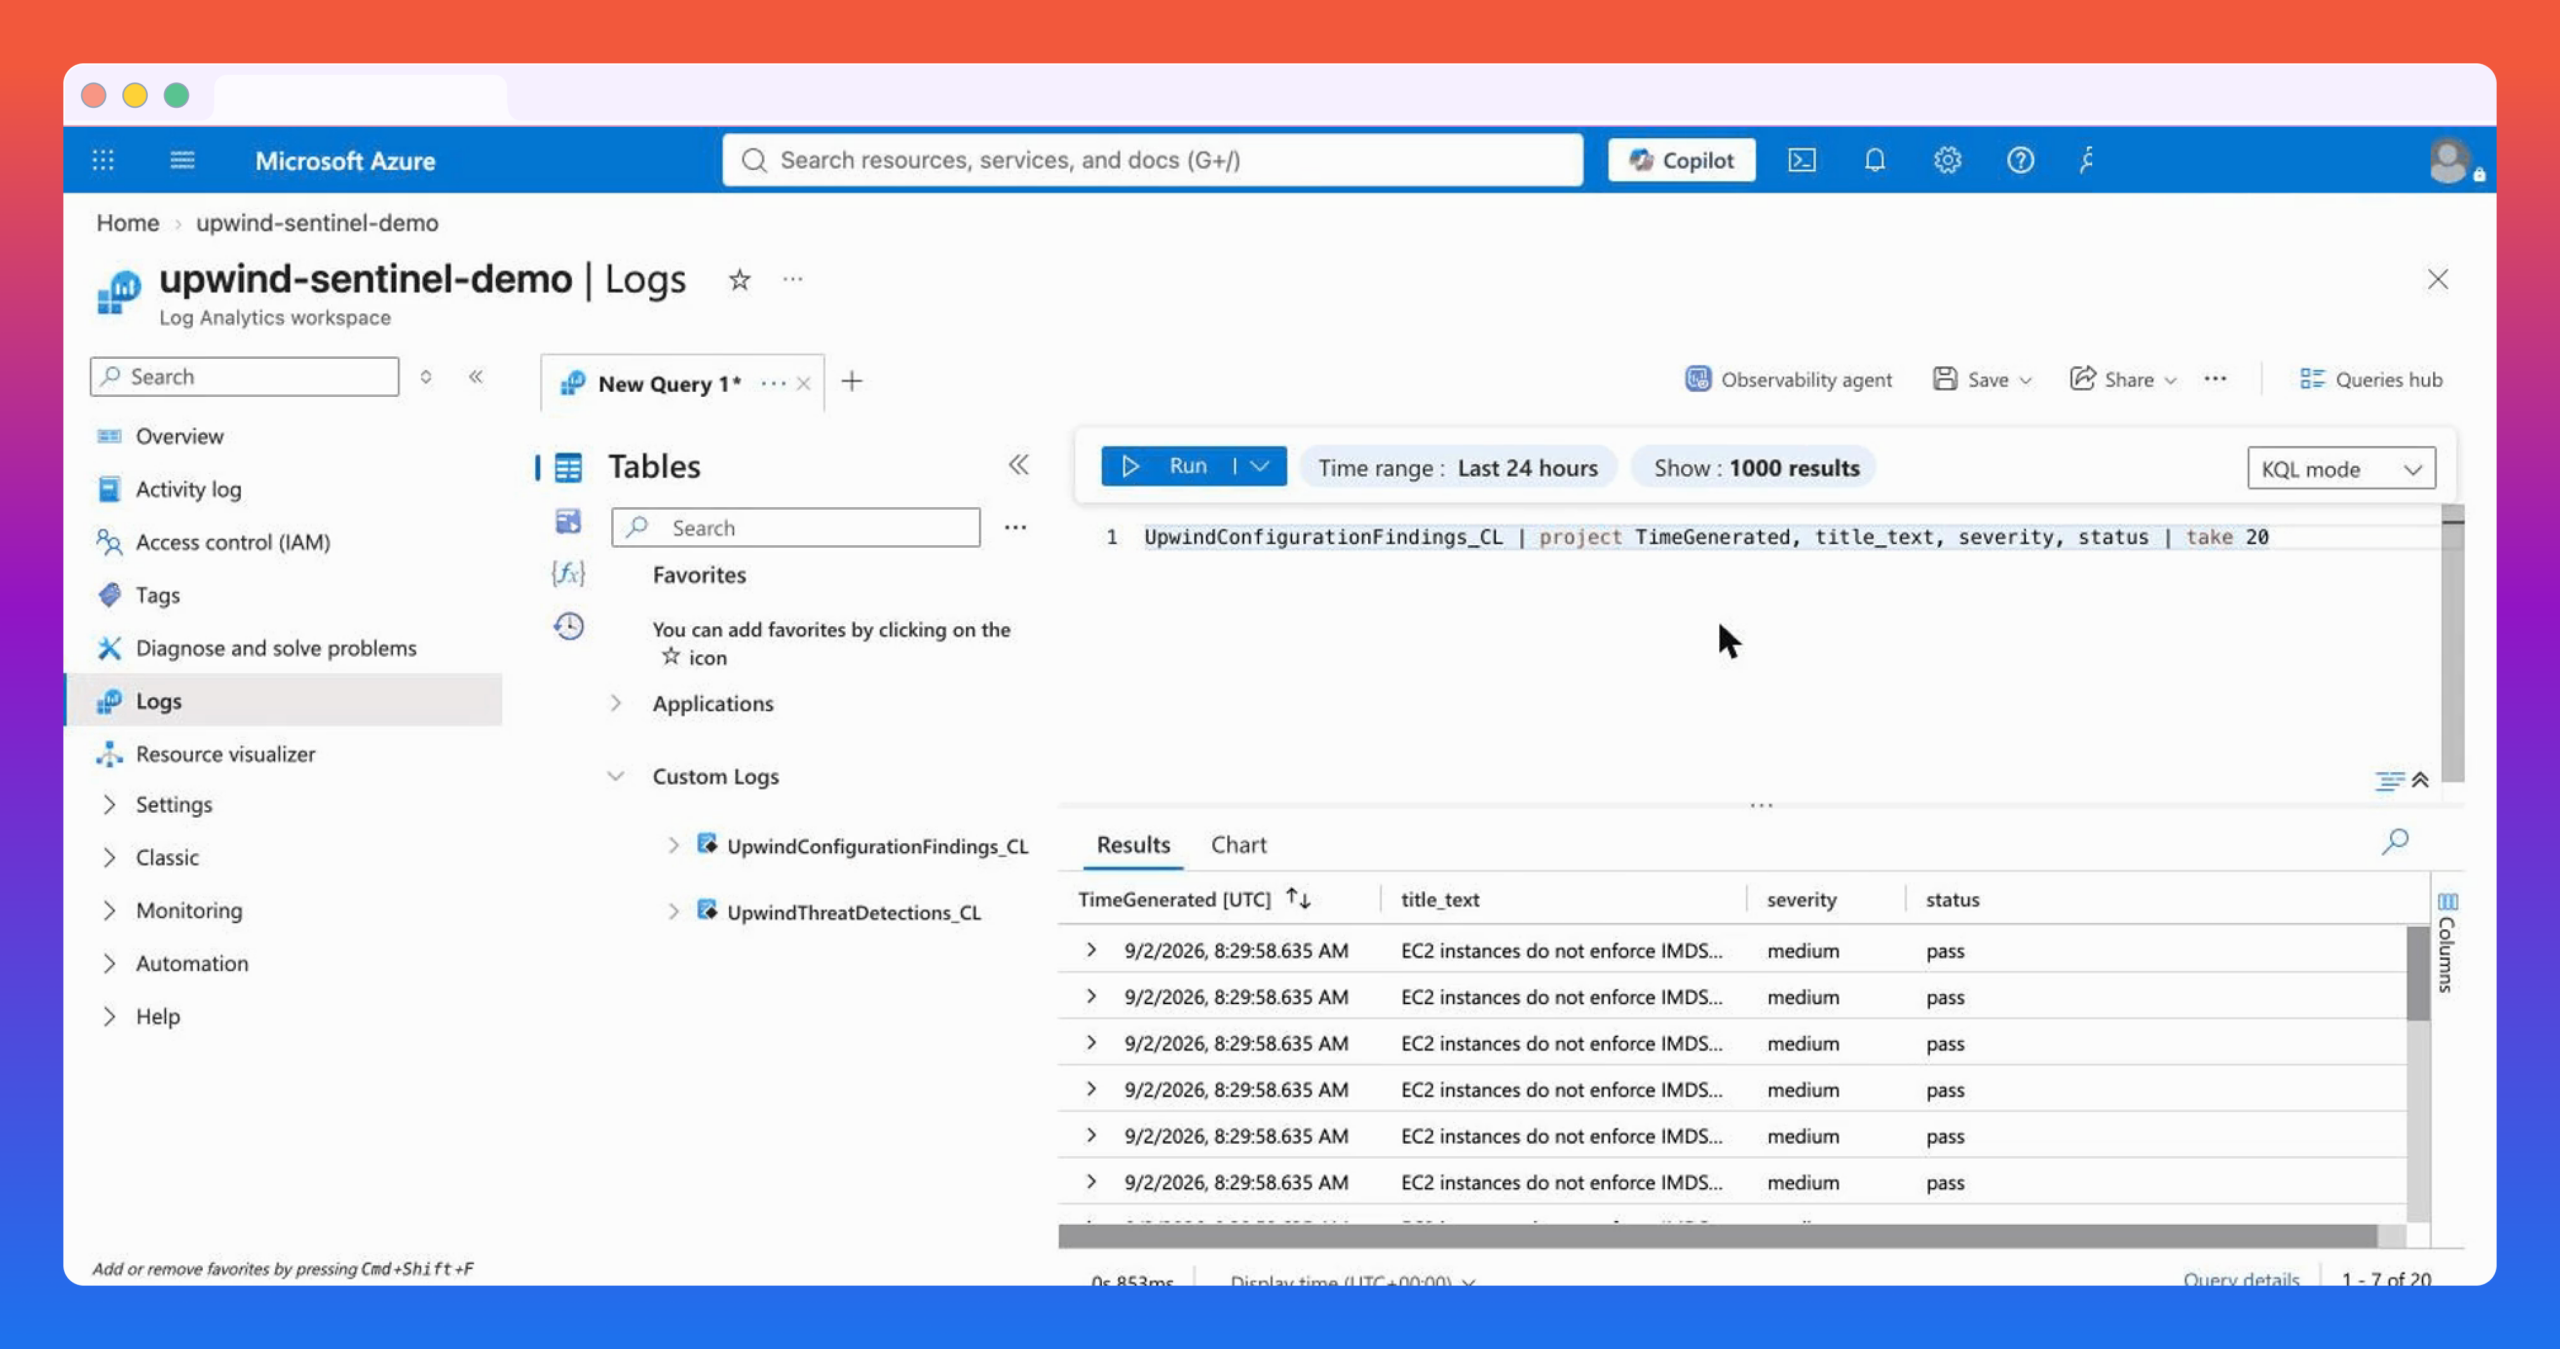The height and width of the screenshot is (1349, 2560).
Task: Select the Functions fx pane icon
Action: tap(568, 573)
